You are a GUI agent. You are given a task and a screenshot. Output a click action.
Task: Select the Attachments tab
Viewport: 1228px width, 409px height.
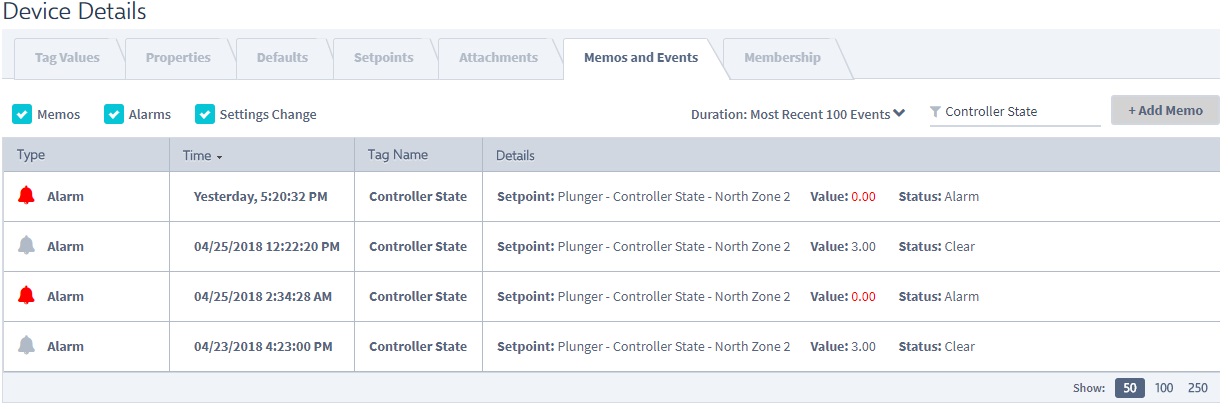[498, 57]
